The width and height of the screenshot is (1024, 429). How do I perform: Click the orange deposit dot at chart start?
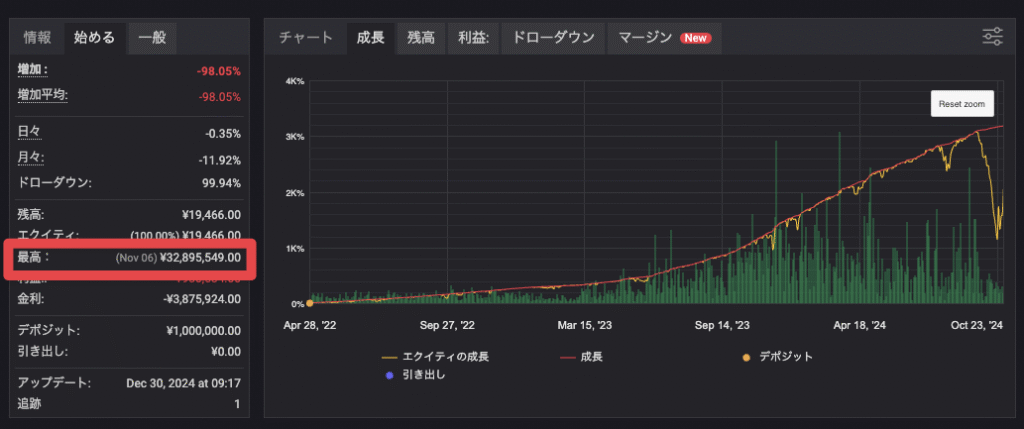(x=310, y=303)
